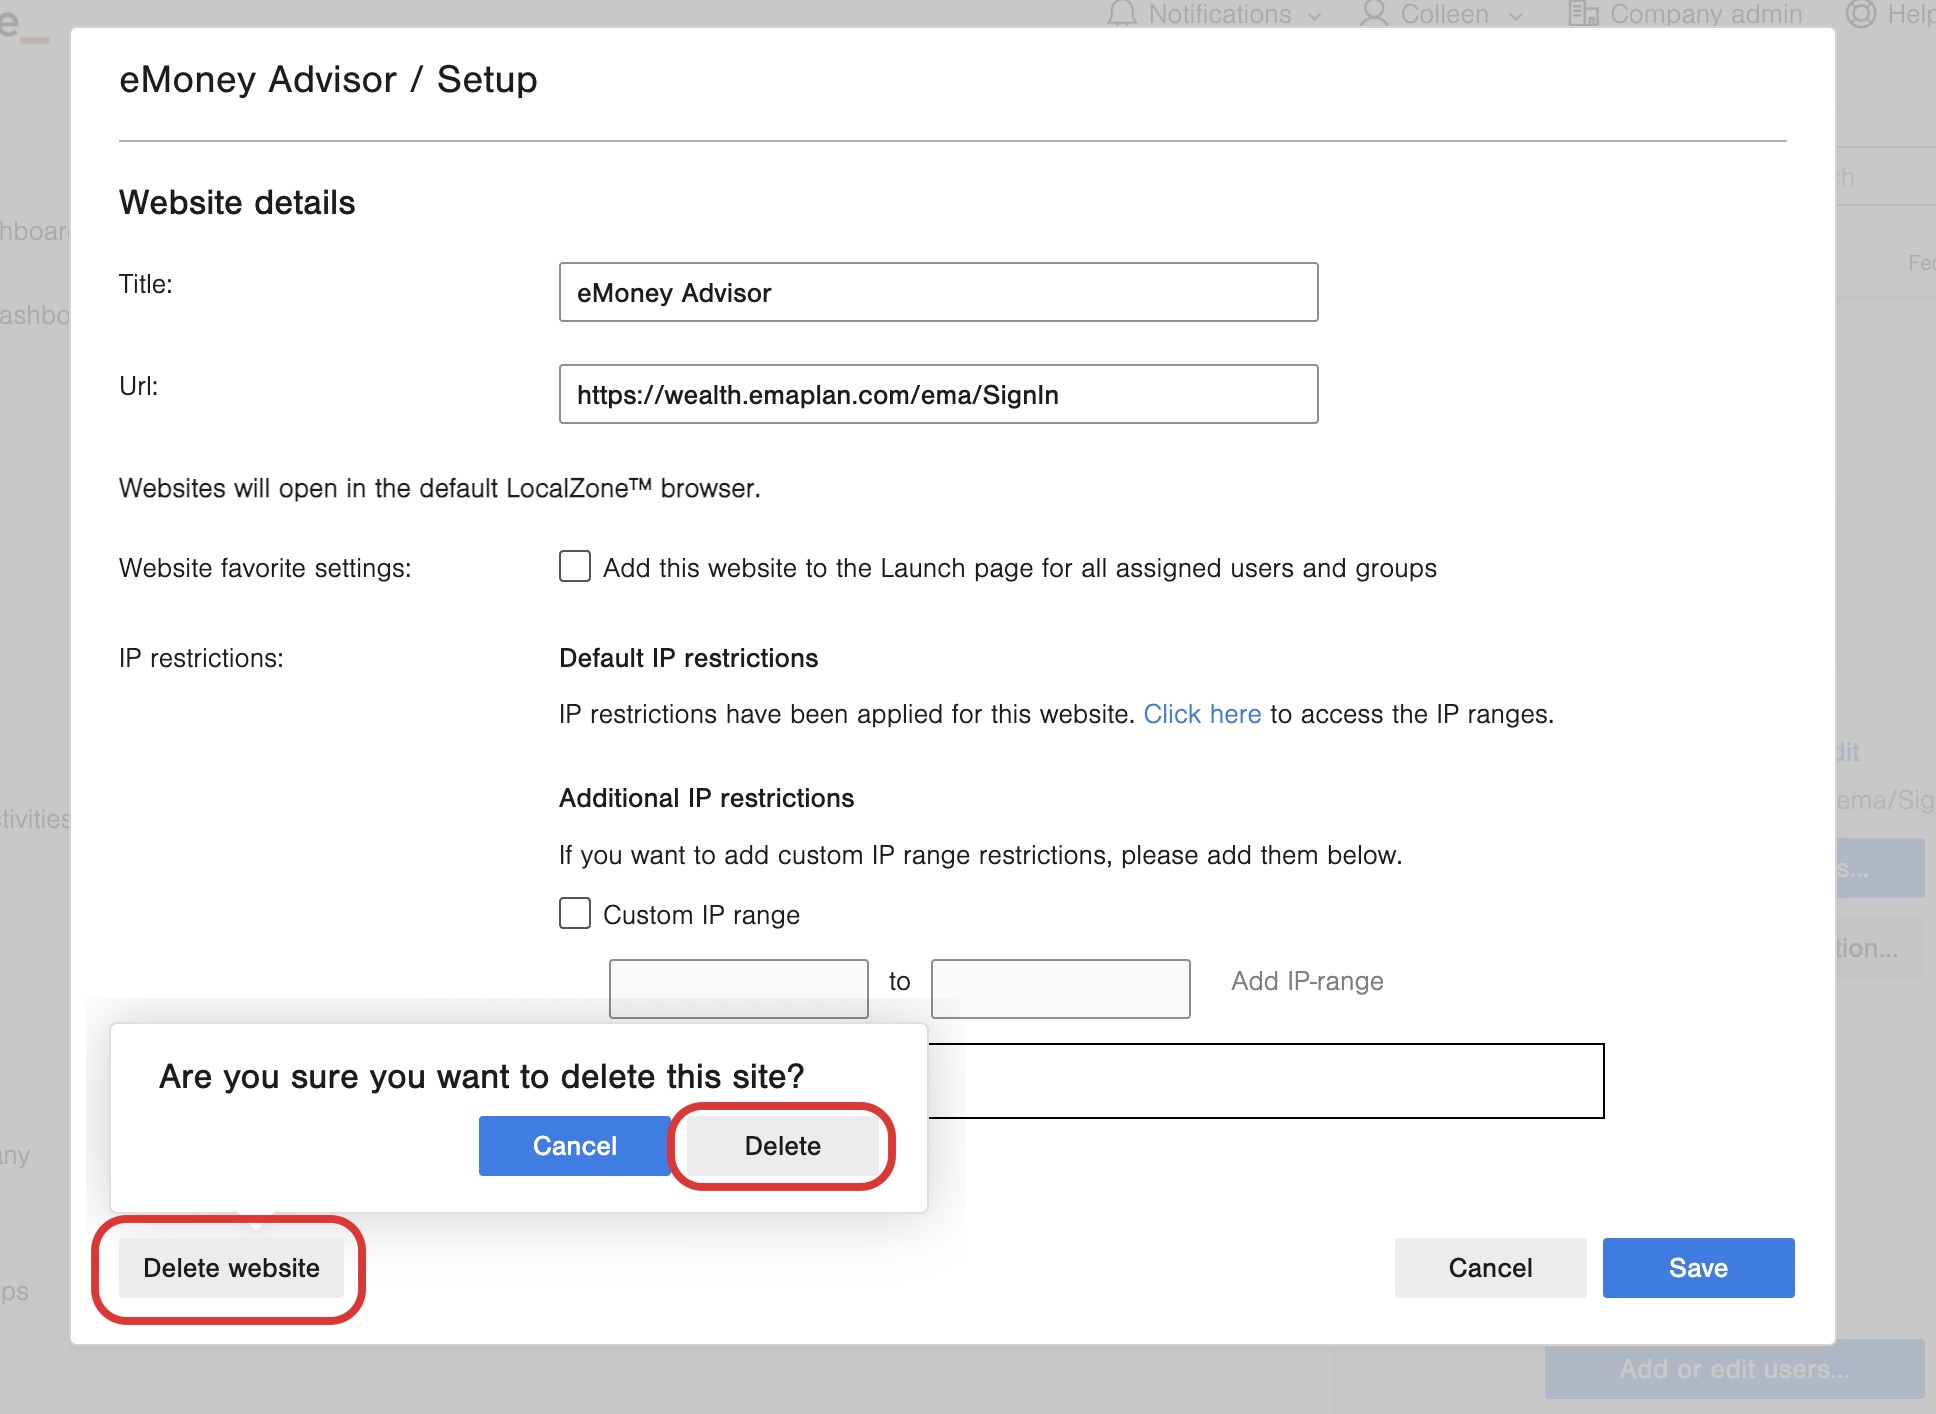Open the Company admin menu
This screenshot has height=1414, width=1936.
(1705, 14)
